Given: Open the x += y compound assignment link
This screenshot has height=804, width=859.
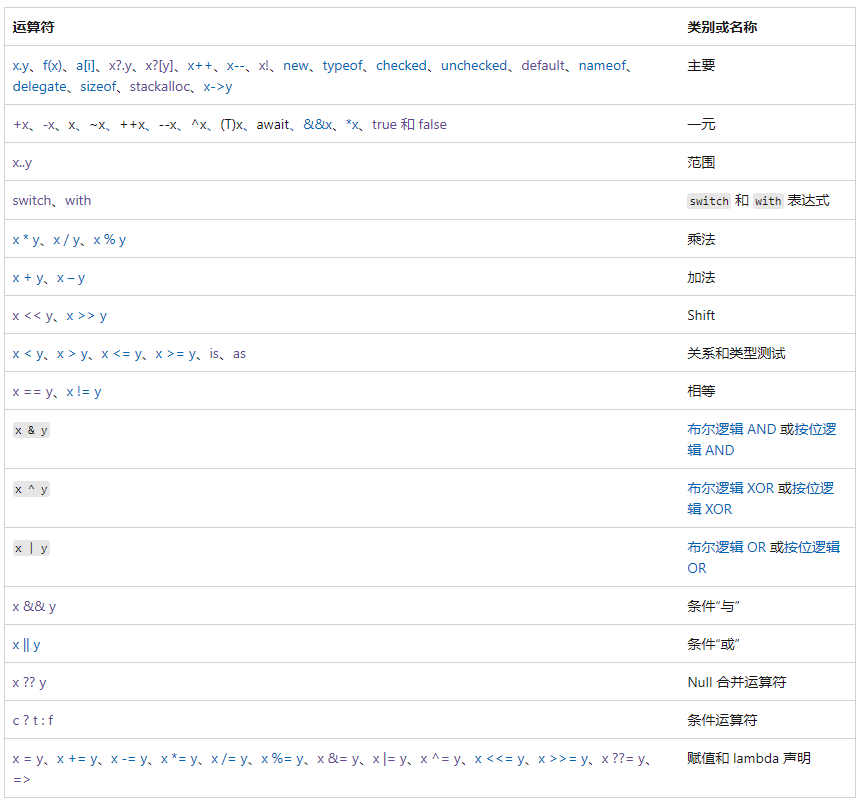Looking at the screenshot, I should click(77, 759).
